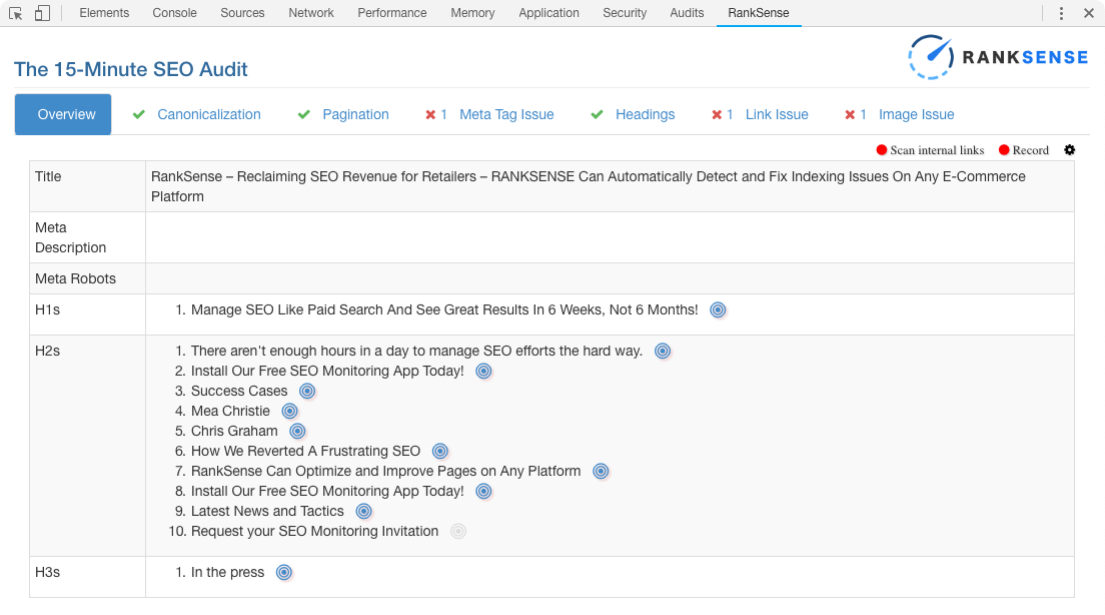Open the Elements DevTools panel

click(104, 13)
